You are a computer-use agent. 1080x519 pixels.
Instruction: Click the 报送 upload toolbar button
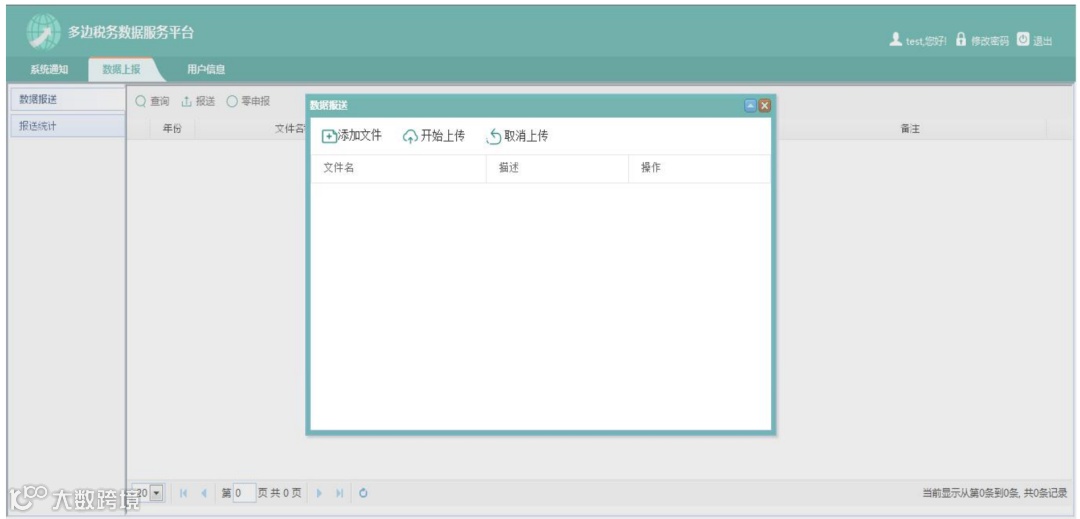[x=198, y=101]
